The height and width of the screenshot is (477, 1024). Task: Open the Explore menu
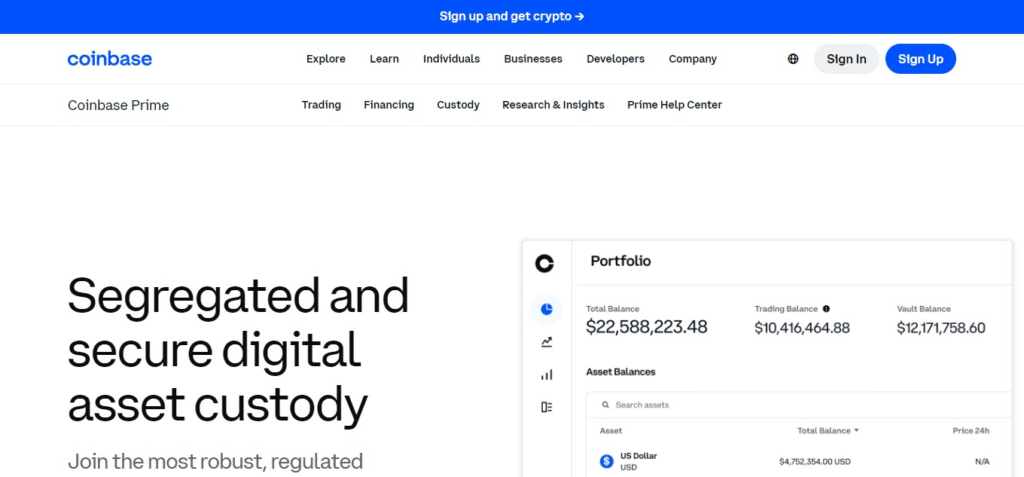point(326,59)
